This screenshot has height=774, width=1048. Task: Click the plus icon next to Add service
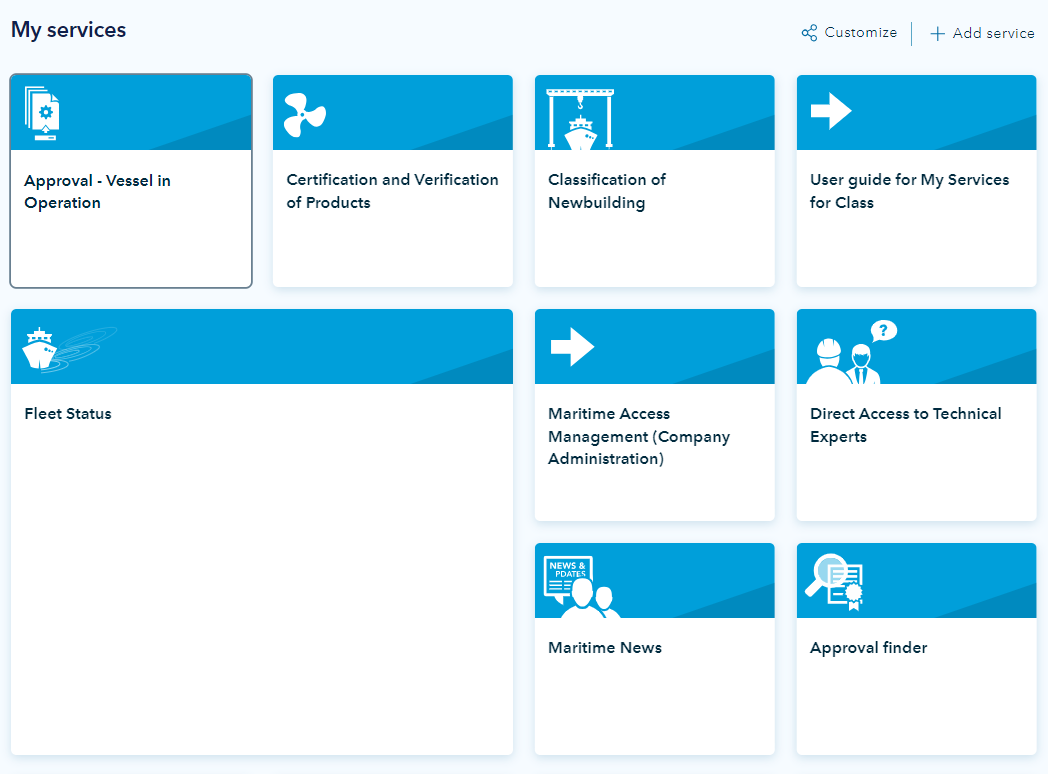point(937,33)
